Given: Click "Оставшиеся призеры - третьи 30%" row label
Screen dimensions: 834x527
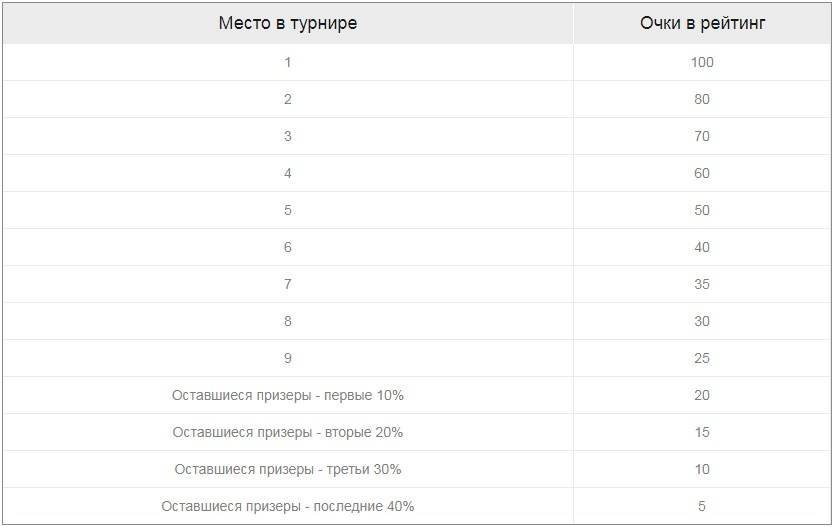Looking at the screenshot, I should click(x=287, y=469).
